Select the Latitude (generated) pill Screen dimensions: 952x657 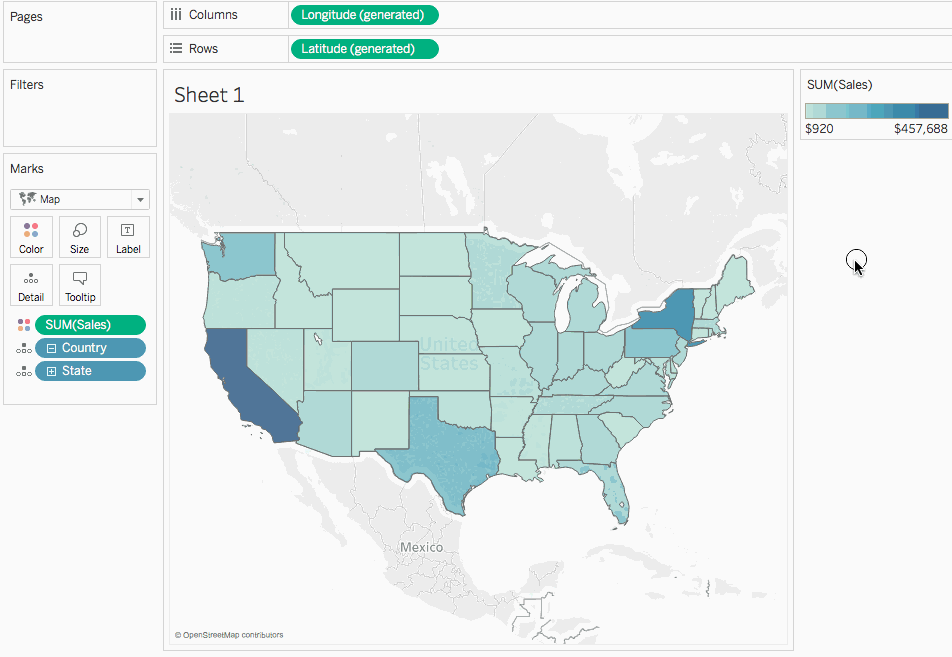click(x=364, y=49)
